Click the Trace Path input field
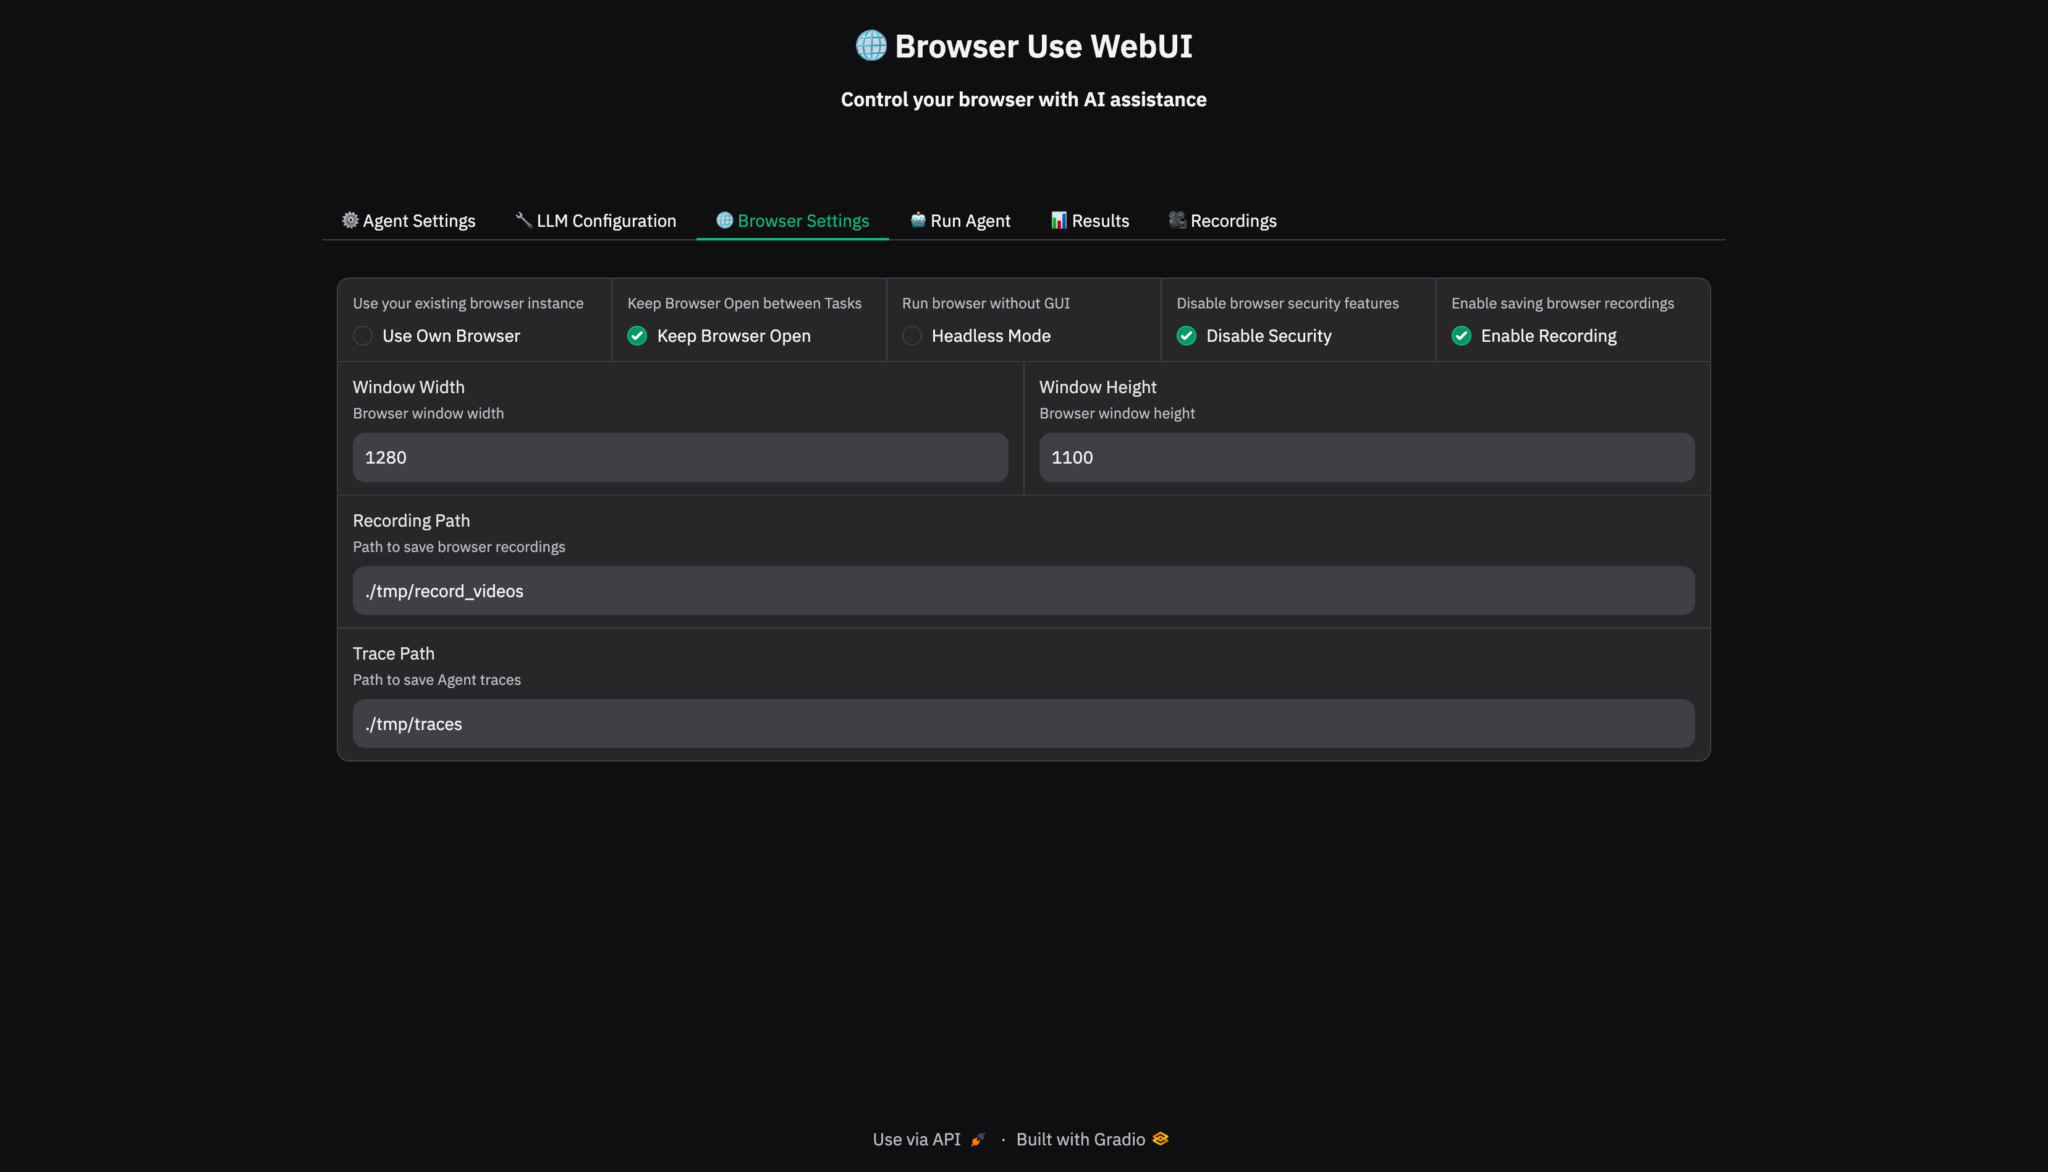 1022,723
